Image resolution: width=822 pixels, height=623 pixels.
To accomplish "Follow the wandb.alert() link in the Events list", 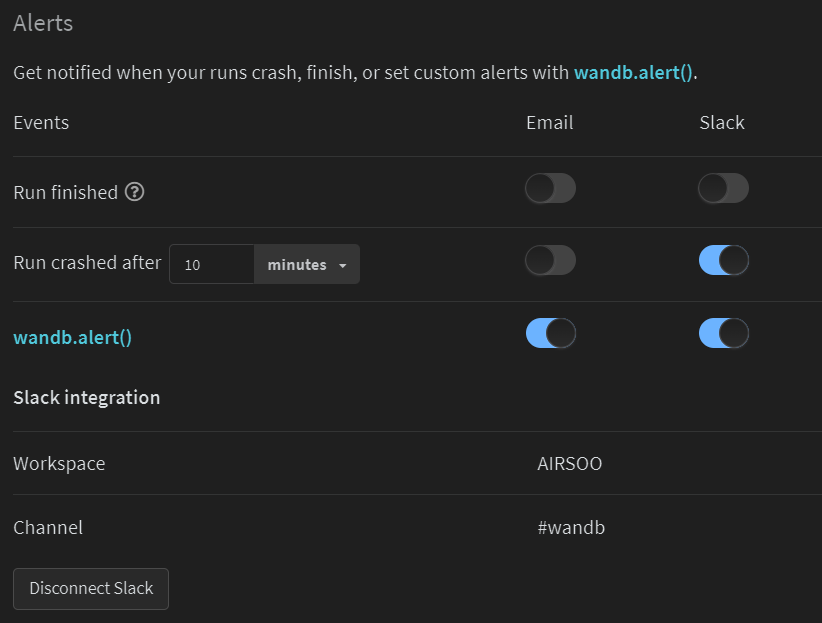I will [x=72, y=337].
